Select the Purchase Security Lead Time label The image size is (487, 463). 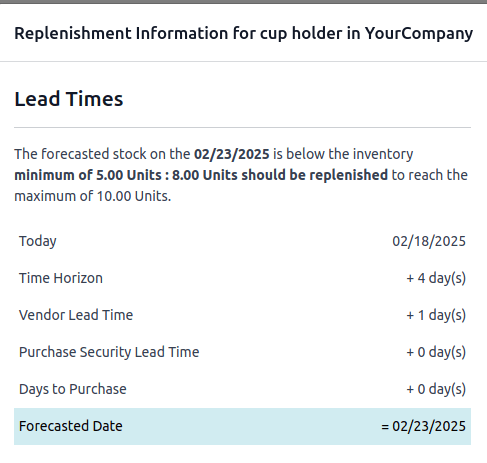click(x=109, y=352)
